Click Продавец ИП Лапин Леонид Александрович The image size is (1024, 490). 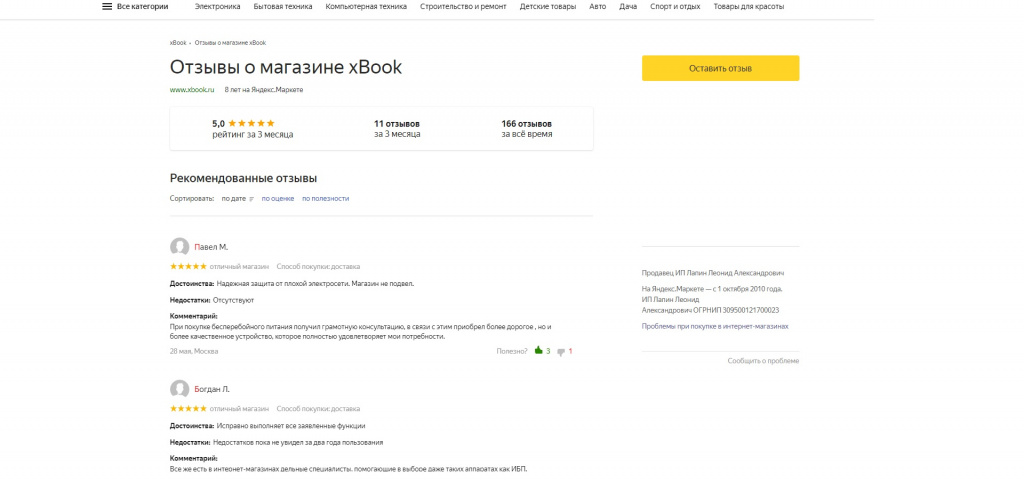713,273
